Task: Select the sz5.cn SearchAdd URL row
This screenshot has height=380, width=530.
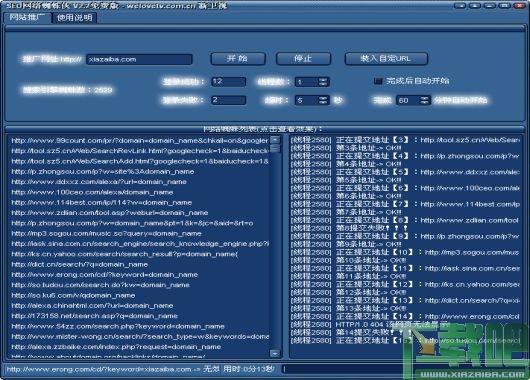Action: point(140,161)
